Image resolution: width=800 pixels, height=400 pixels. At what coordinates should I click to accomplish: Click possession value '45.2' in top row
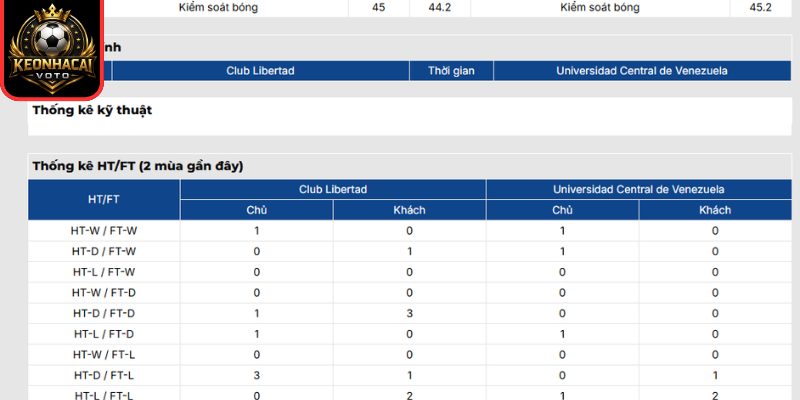coord(761,8)
